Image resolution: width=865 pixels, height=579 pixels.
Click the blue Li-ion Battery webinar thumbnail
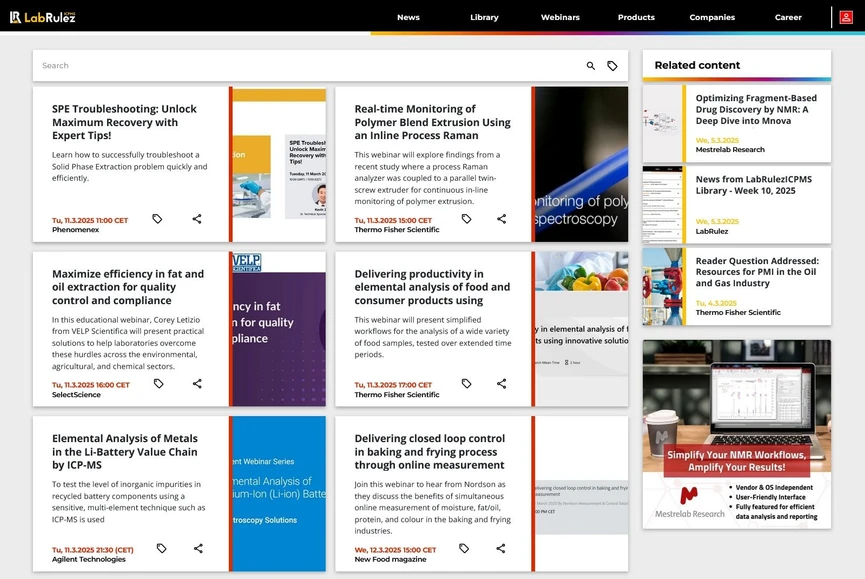(x=279, y=494)
